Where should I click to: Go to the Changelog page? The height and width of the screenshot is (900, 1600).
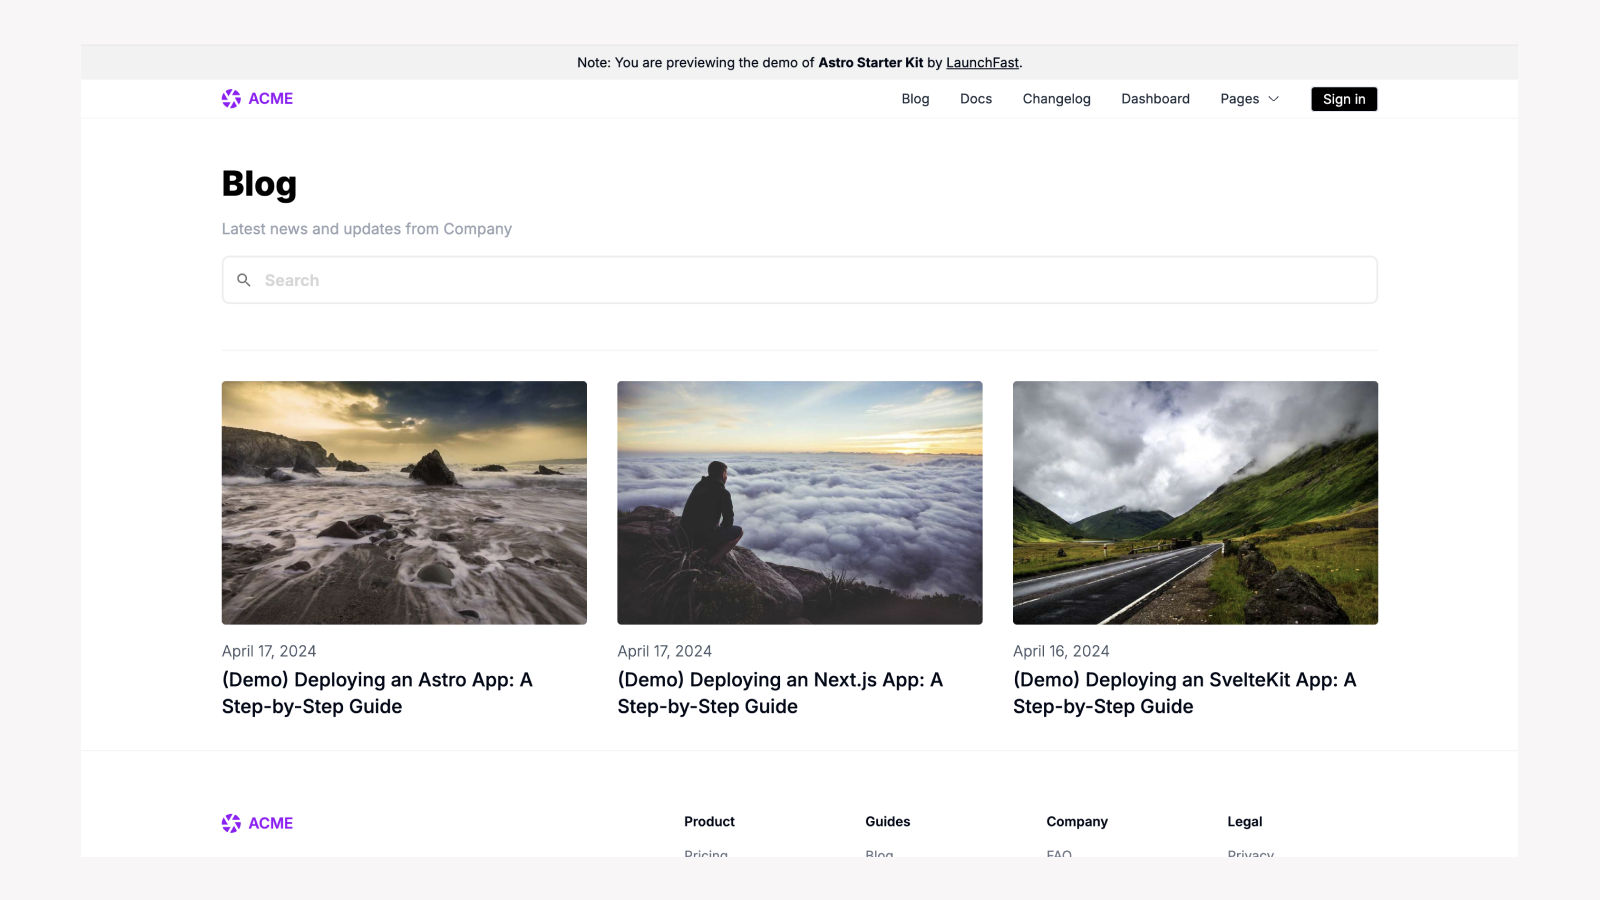tap(1056, 99)
